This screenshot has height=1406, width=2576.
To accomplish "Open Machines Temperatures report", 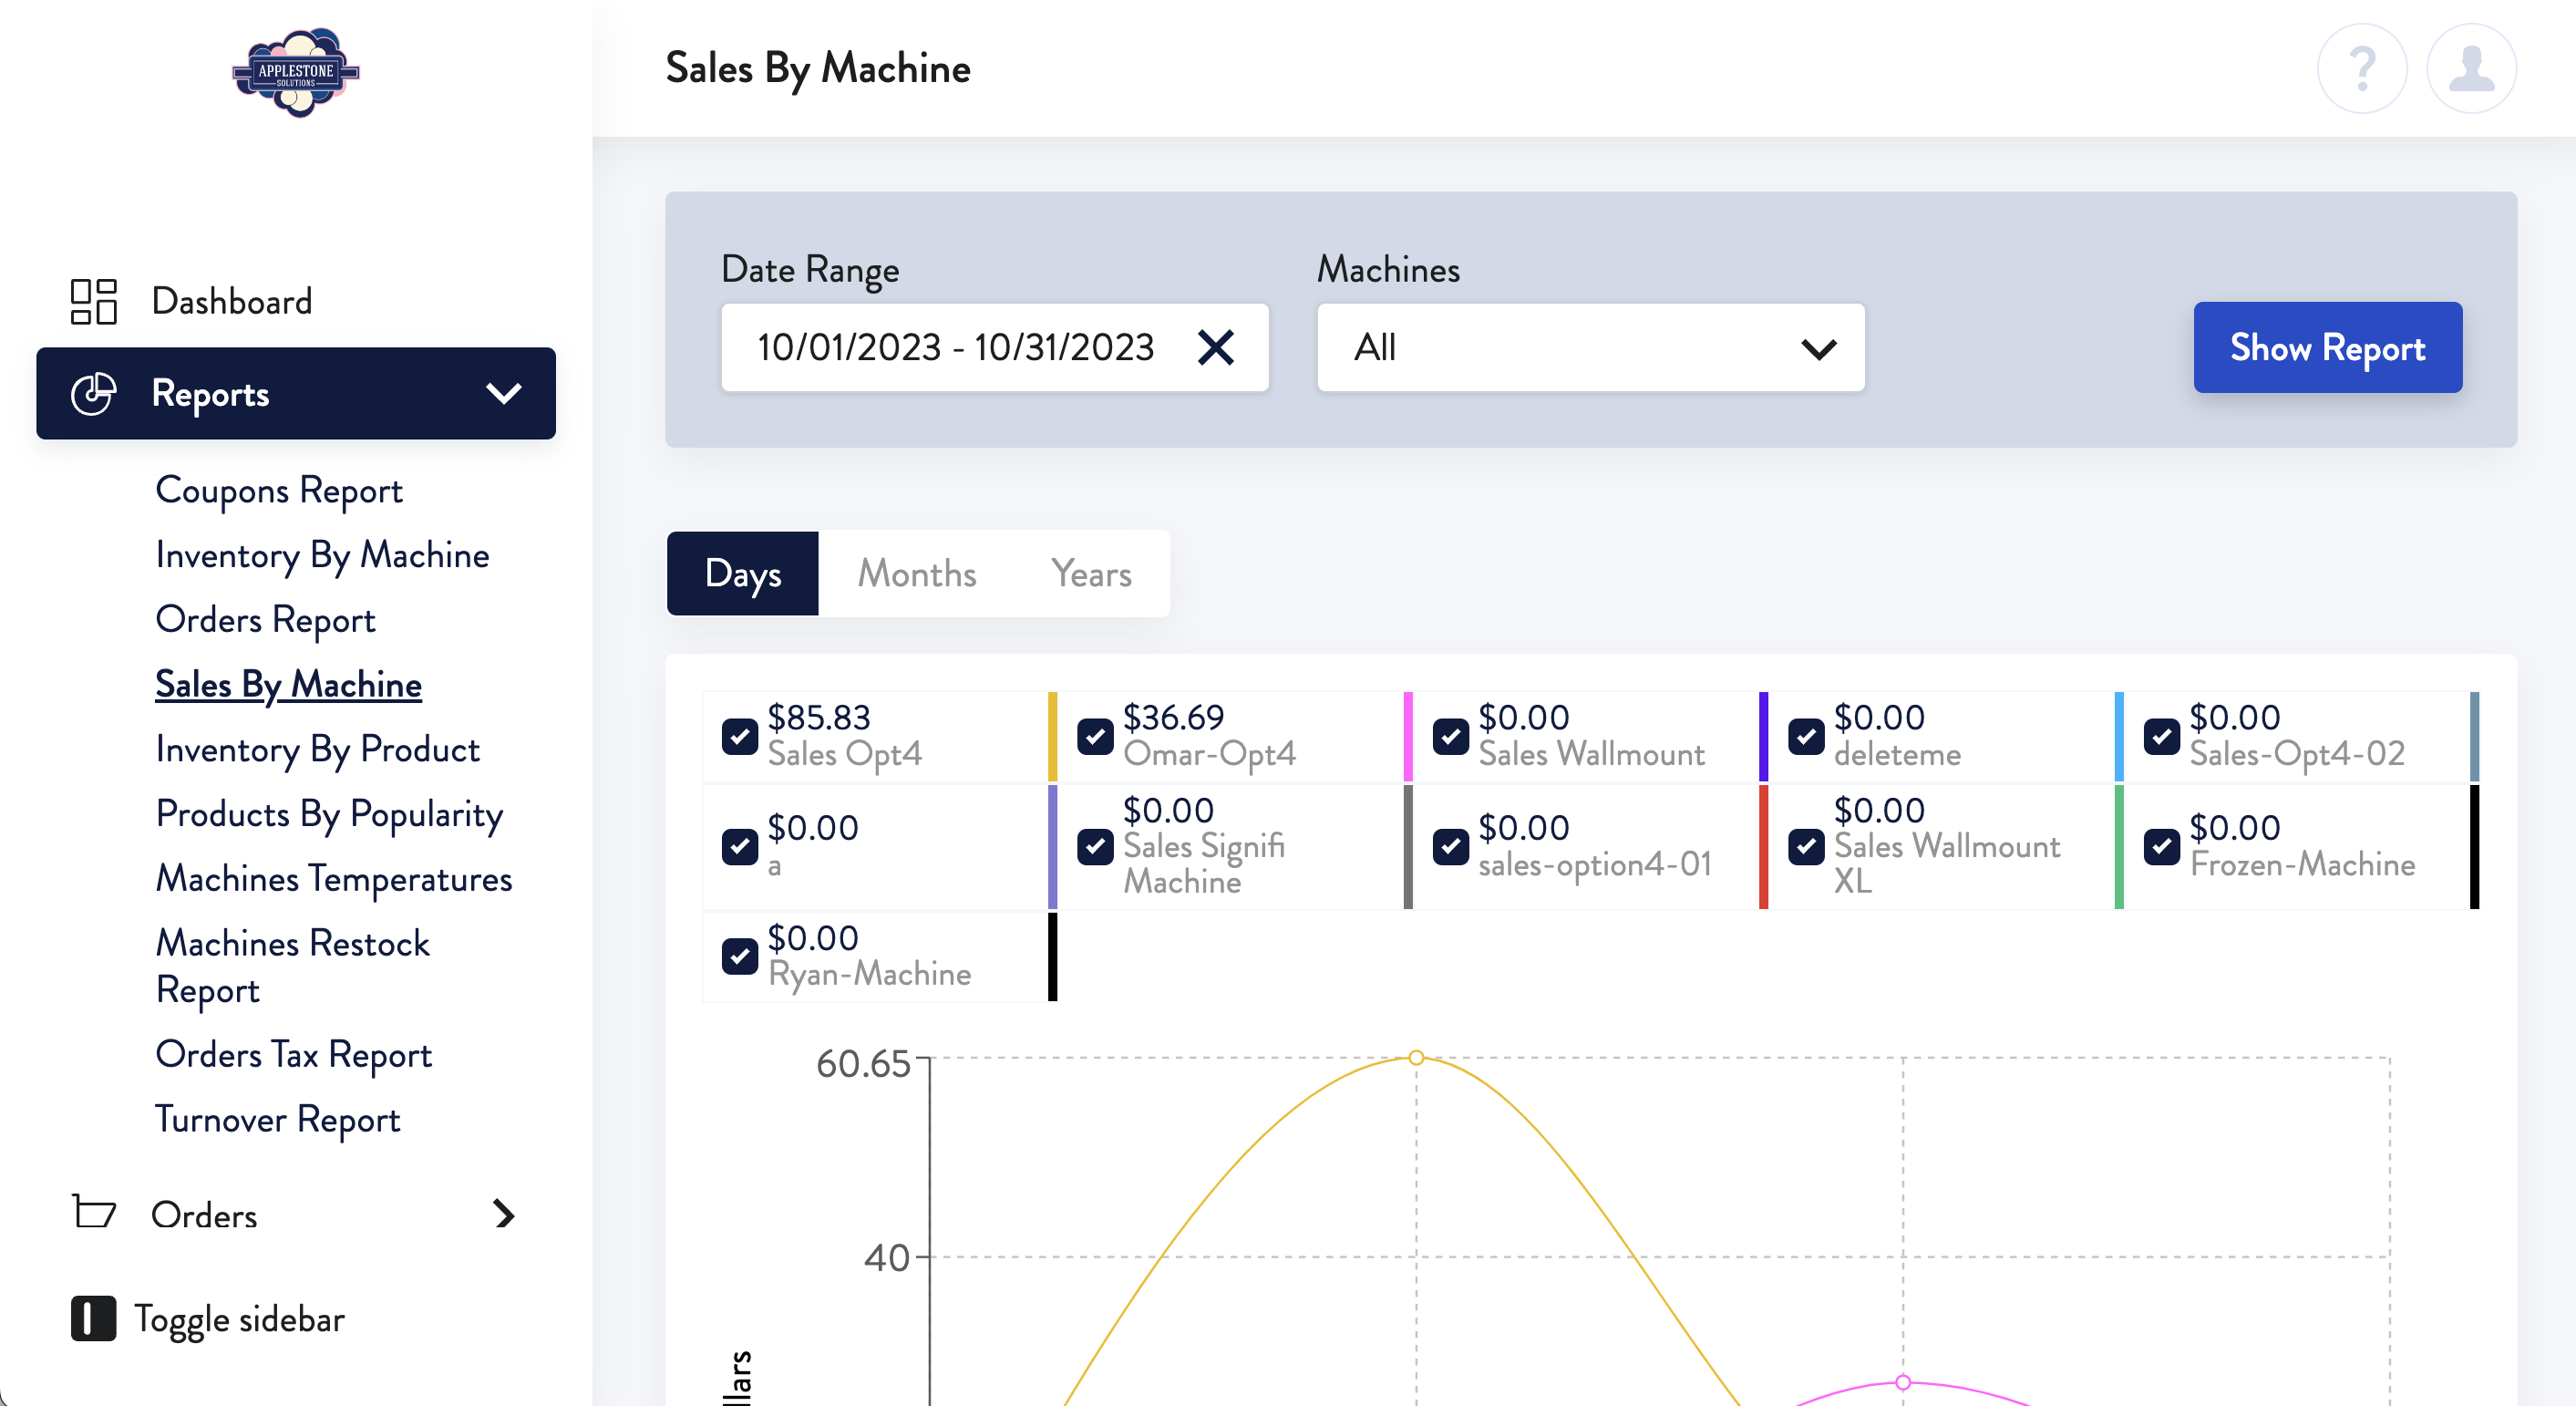I will (x=334, y=879).
